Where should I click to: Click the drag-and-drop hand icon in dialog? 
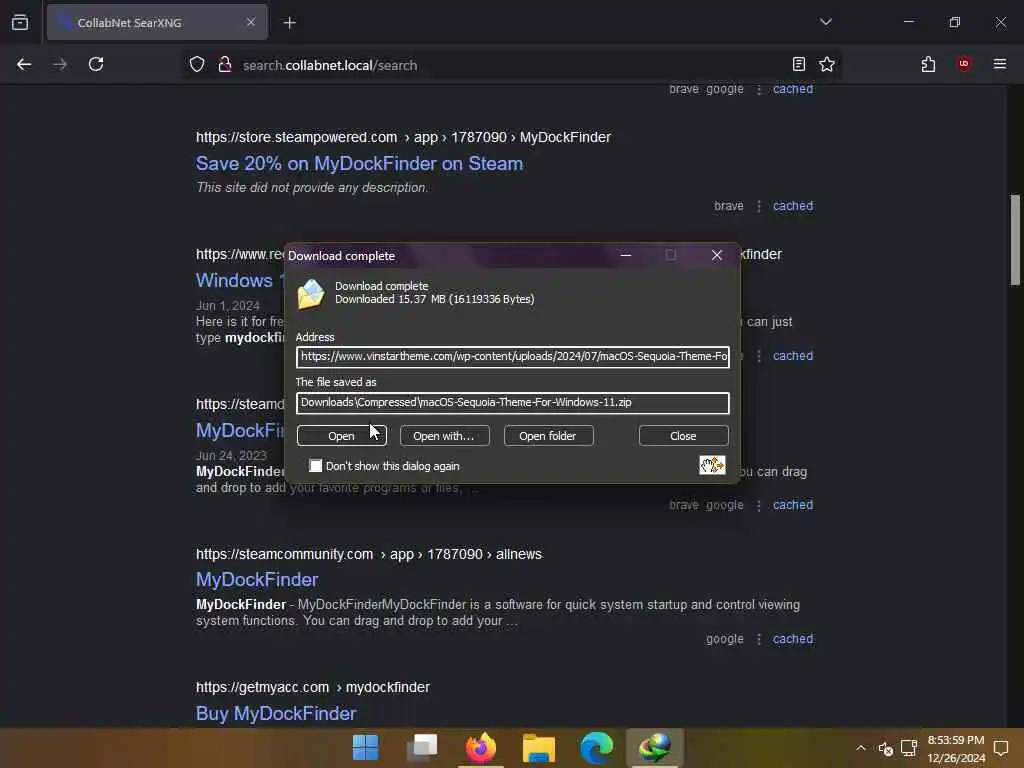tap(712, 465)
